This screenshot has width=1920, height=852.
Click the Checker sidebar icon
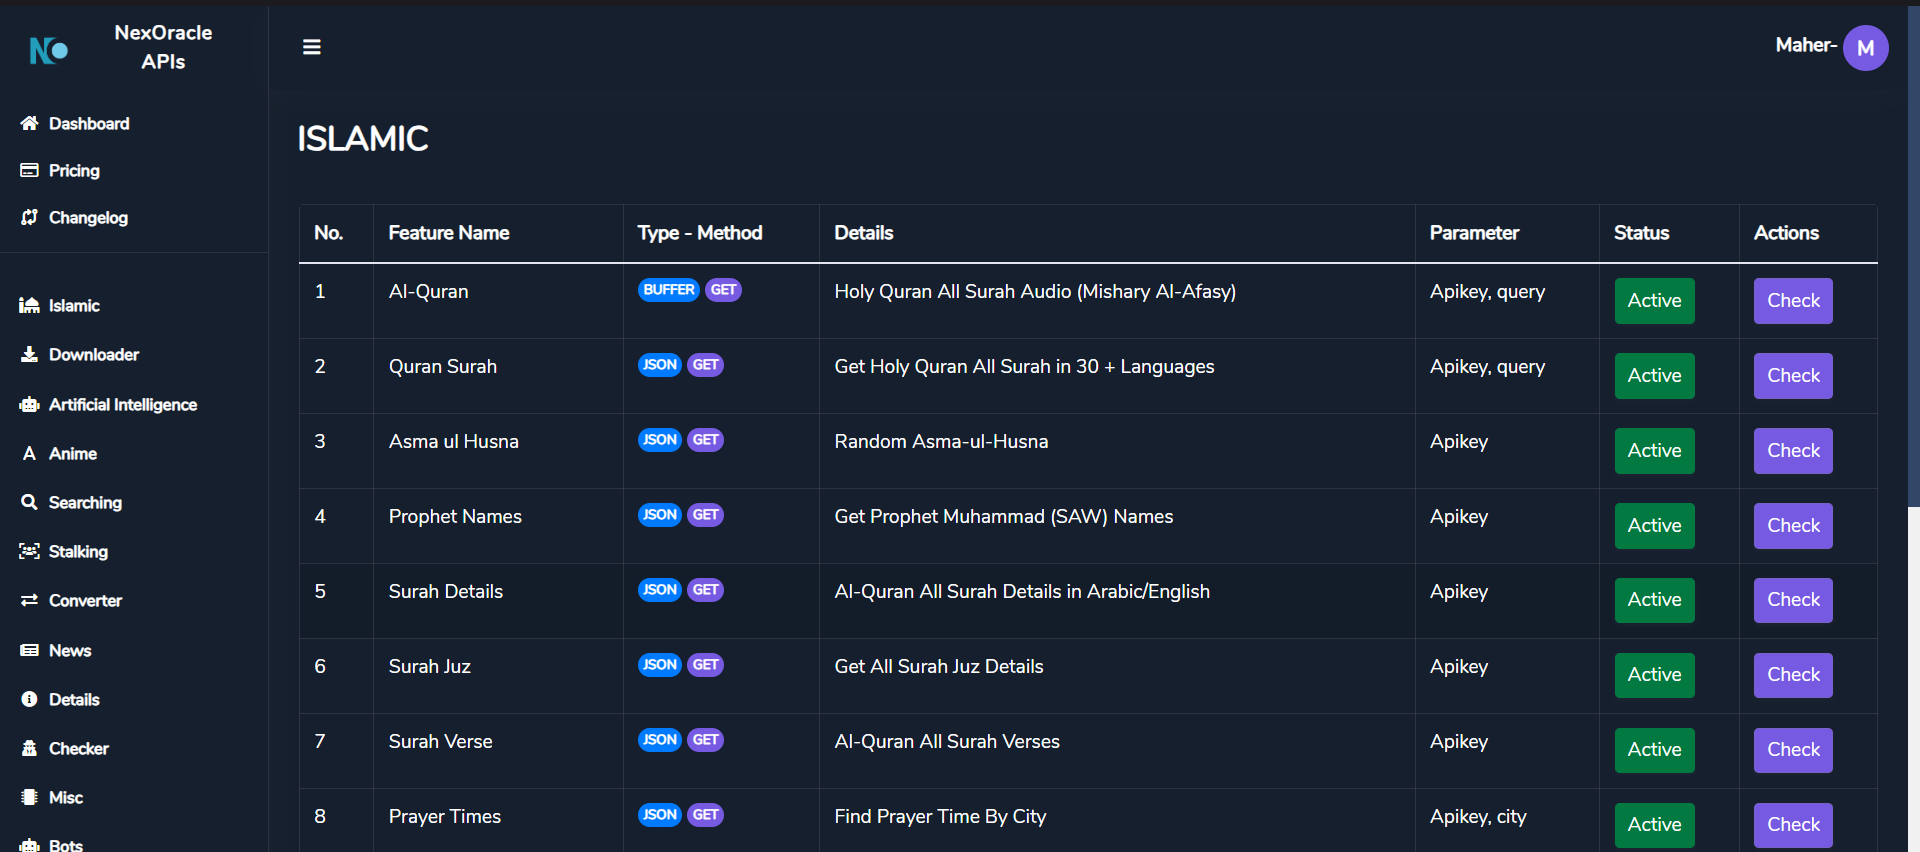coord(29,748)
